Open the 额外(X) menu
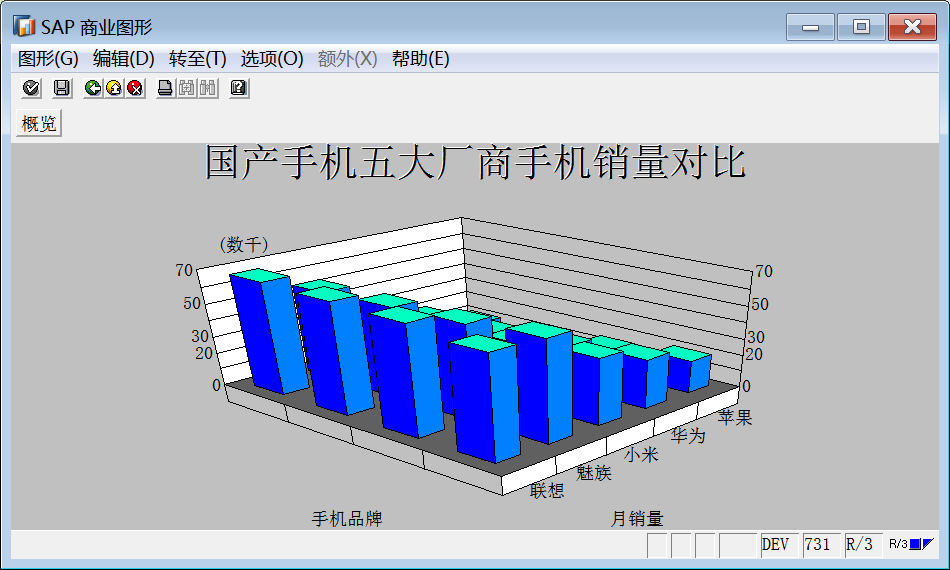Image resolution: width=950 pixels, height=570 pixels. 347,59
